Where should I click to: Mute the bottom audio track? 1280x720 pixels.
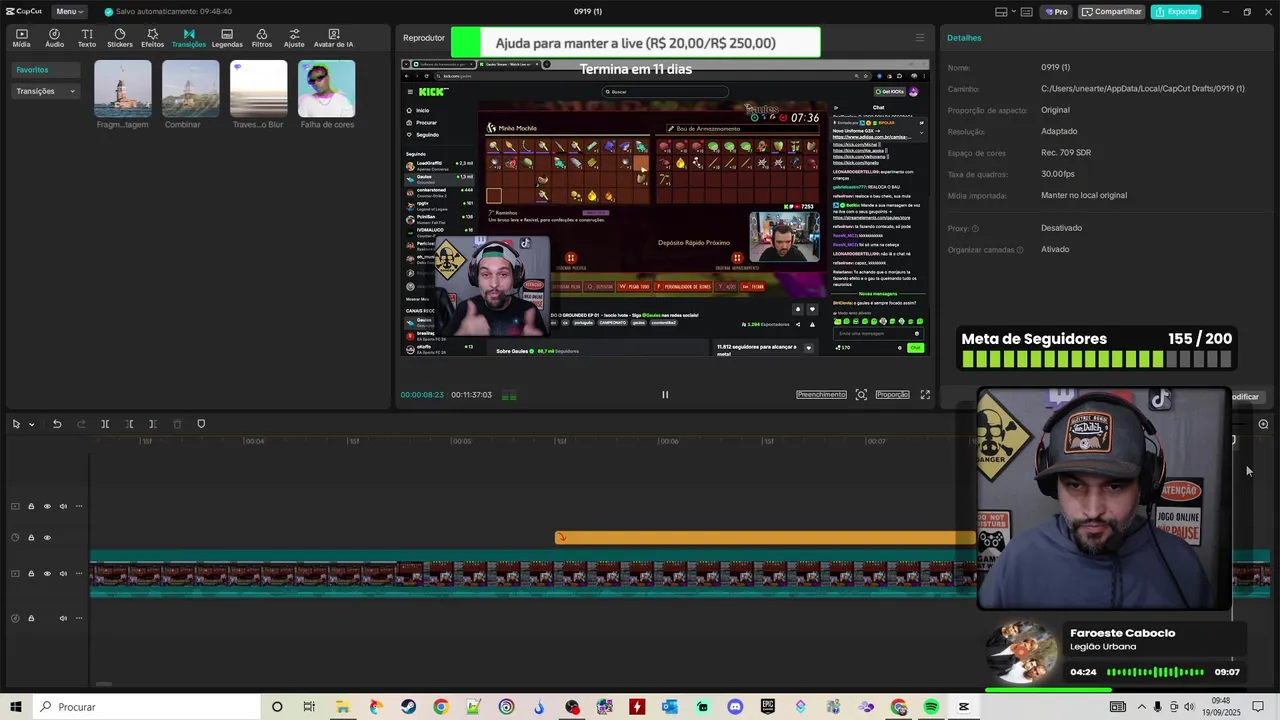[63, 618]
